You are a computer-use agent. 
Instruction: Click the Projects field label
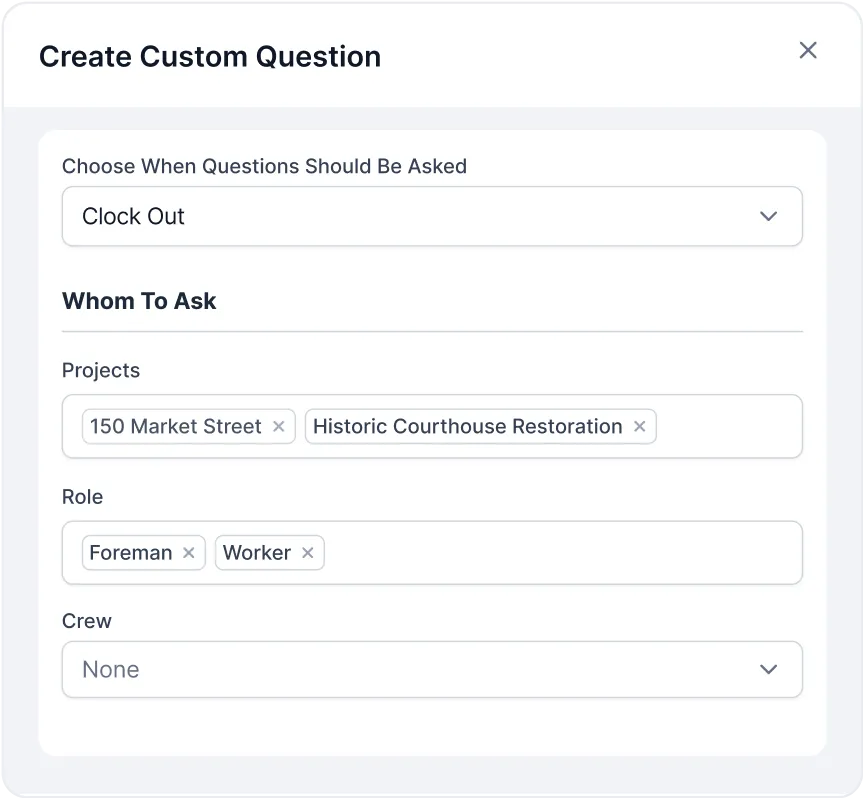tap(101, 370)
